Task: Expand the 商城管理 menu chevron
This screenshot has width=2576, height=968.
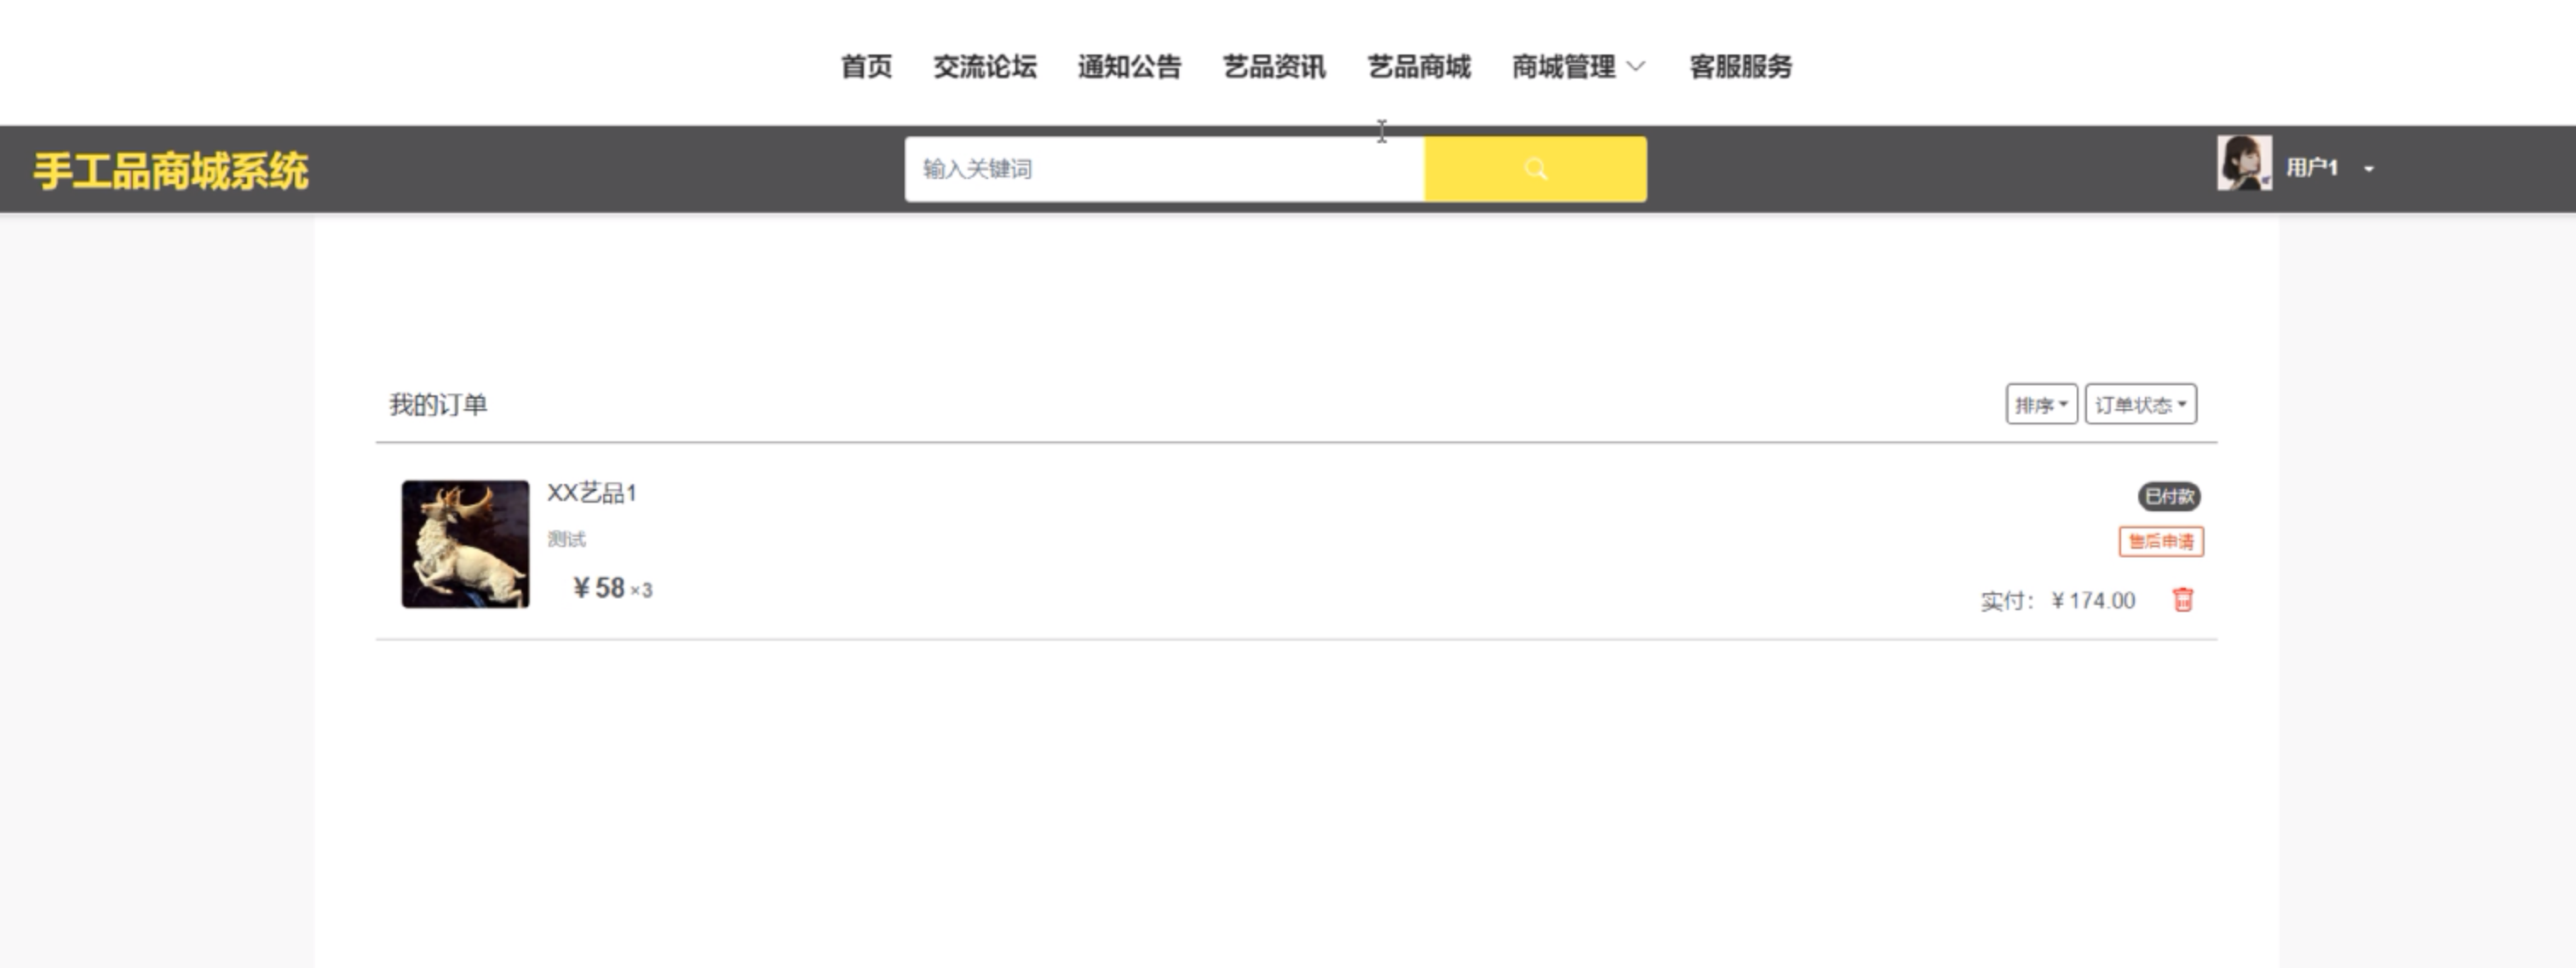Action: [1636, 67]
